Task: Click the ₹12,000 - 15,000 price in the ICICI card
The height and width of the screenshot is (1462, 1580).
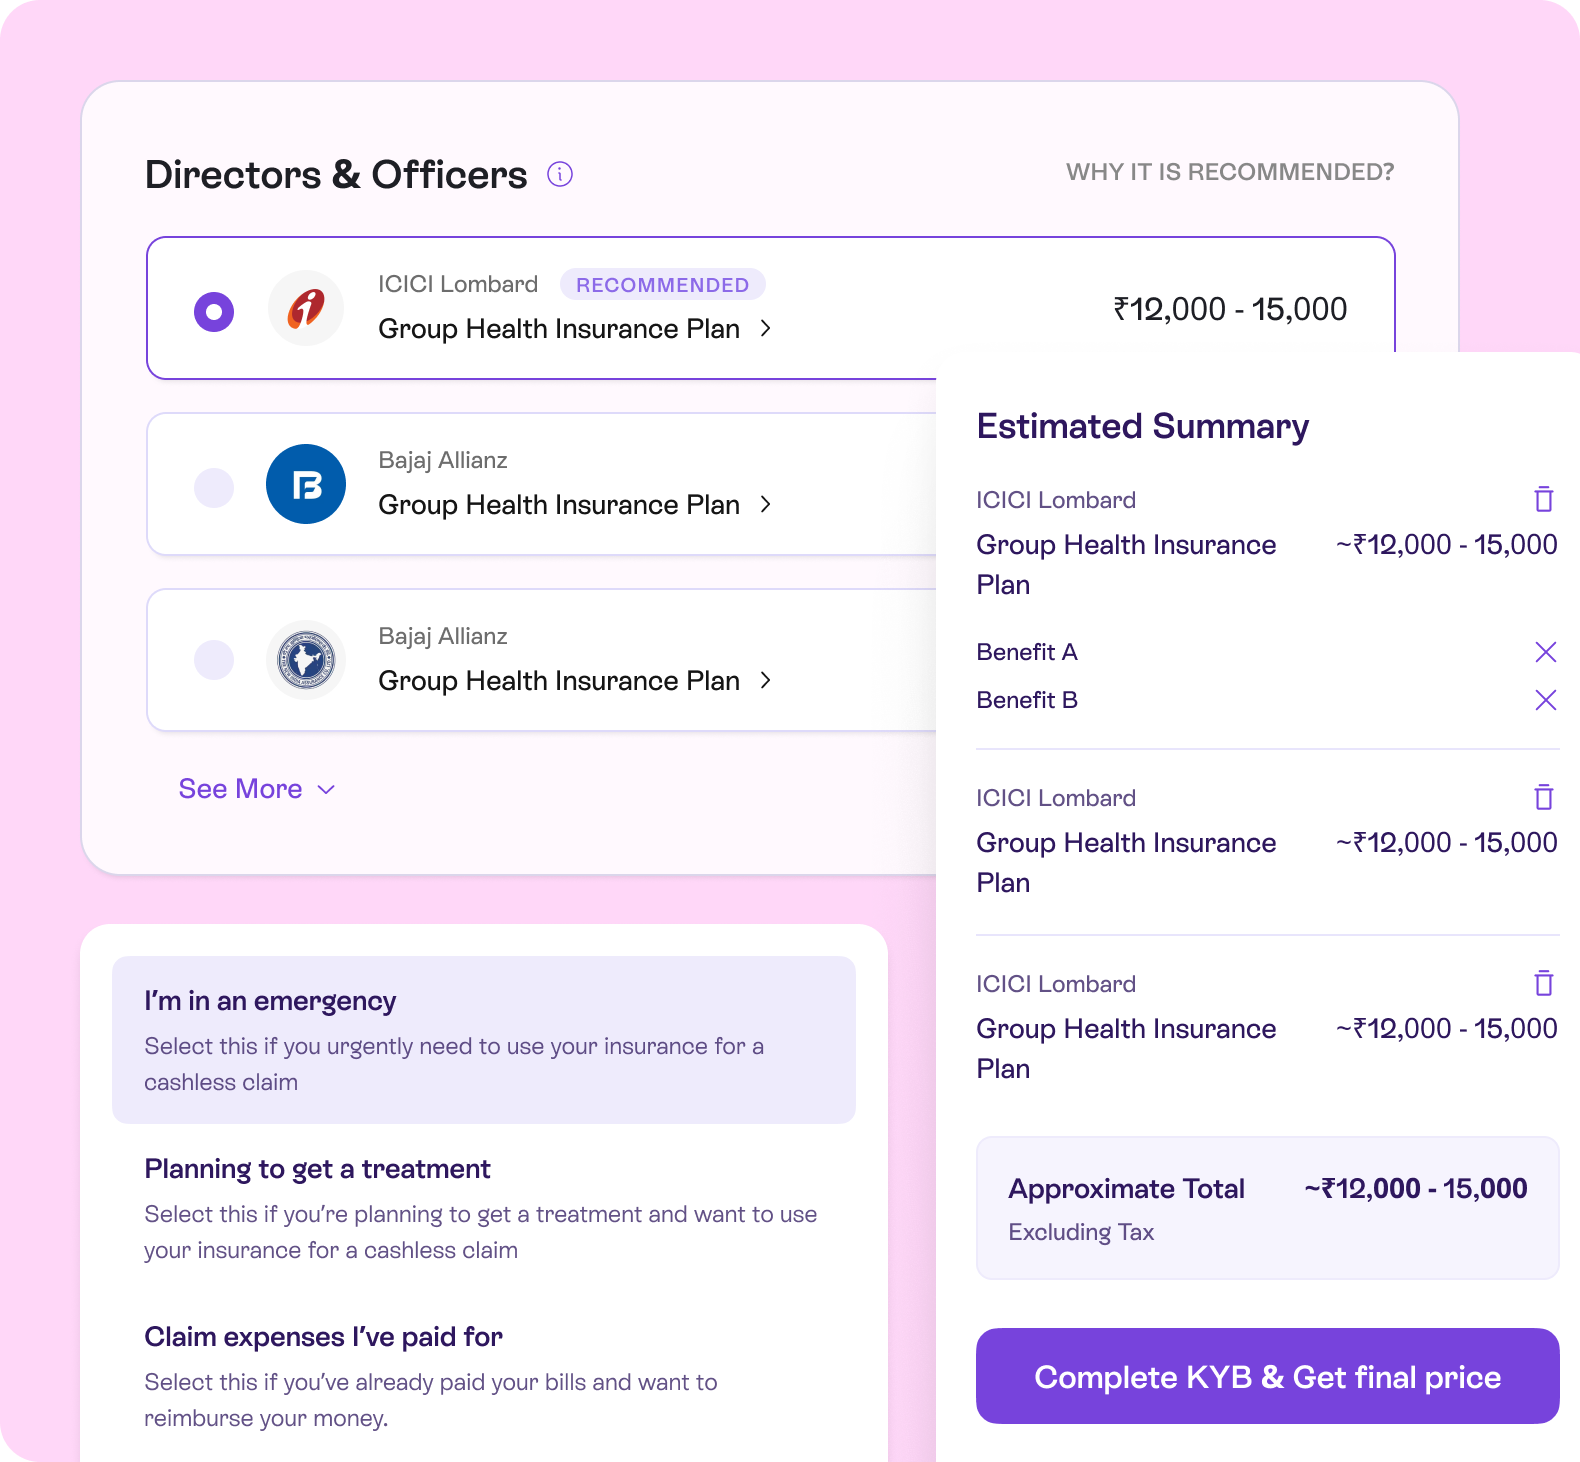Action: pos(1230,309)
